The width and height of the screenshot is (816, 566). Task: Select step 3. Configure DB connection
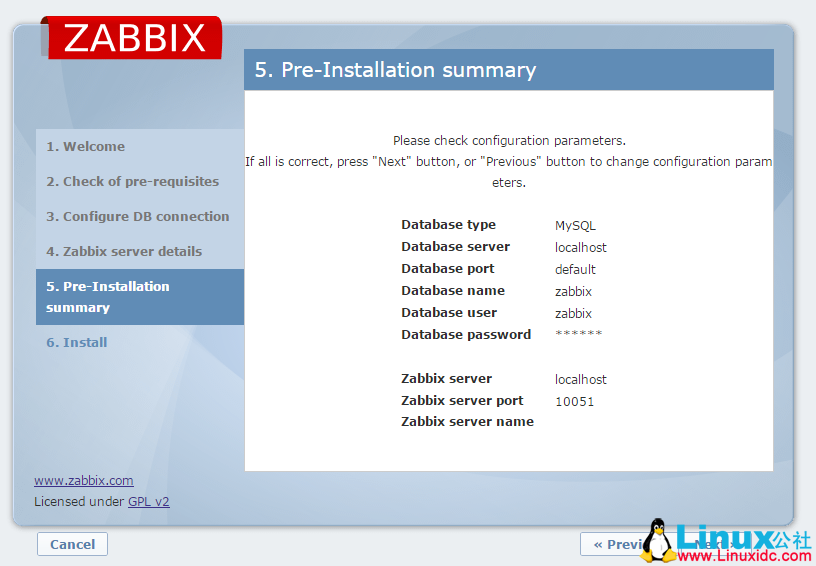tap(138, 216)
